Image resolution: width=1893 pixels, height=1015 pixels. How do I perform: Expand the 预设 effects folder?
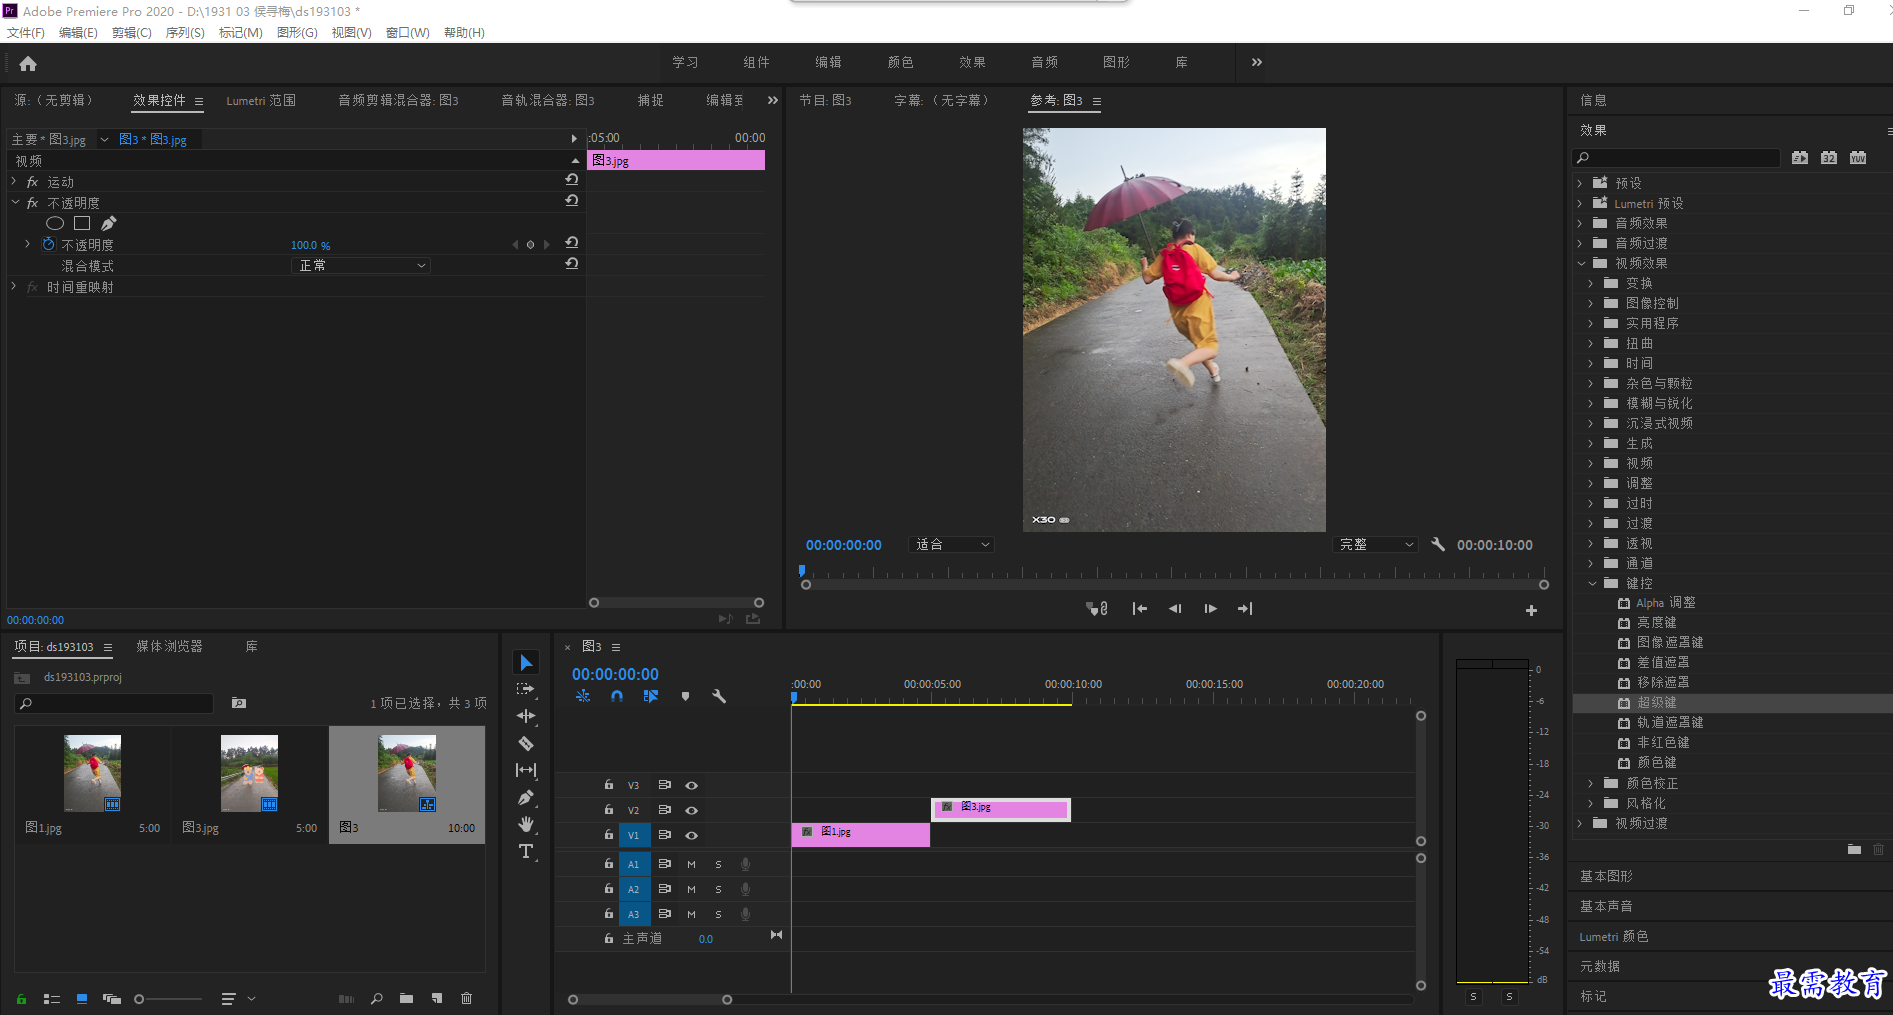[x=1580, y=183]
